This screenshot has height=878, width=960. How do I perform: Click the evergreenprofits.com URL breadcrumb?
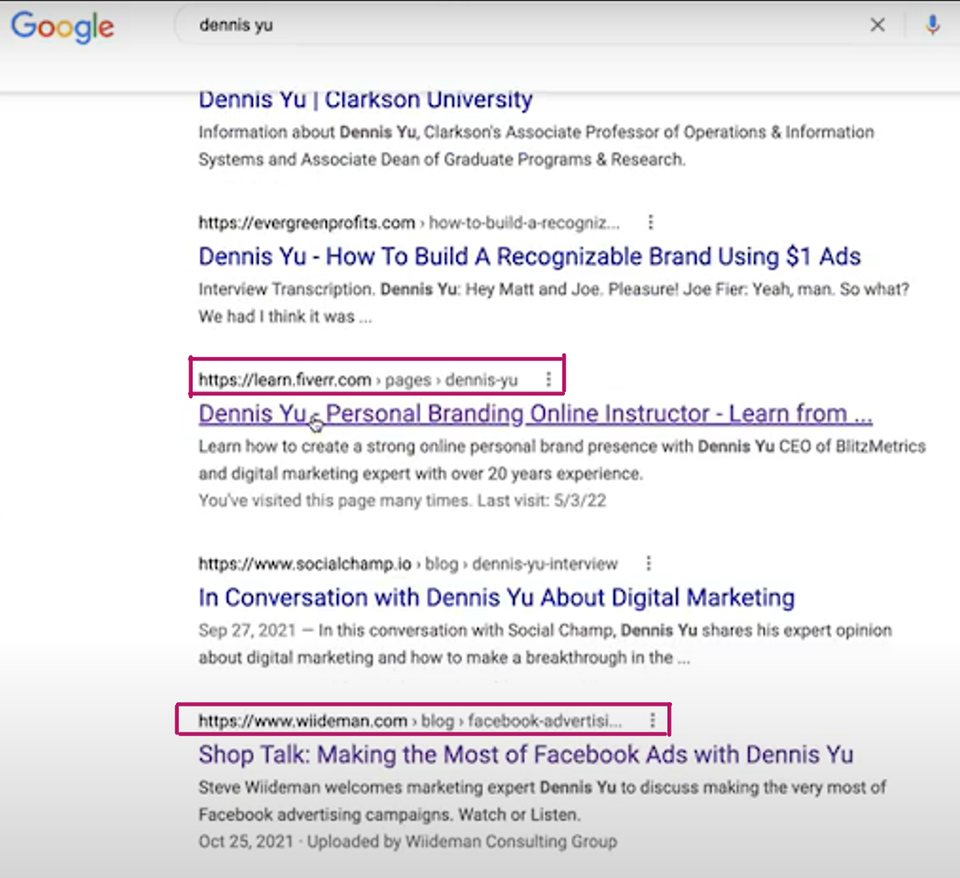click(x=409, y=222)
